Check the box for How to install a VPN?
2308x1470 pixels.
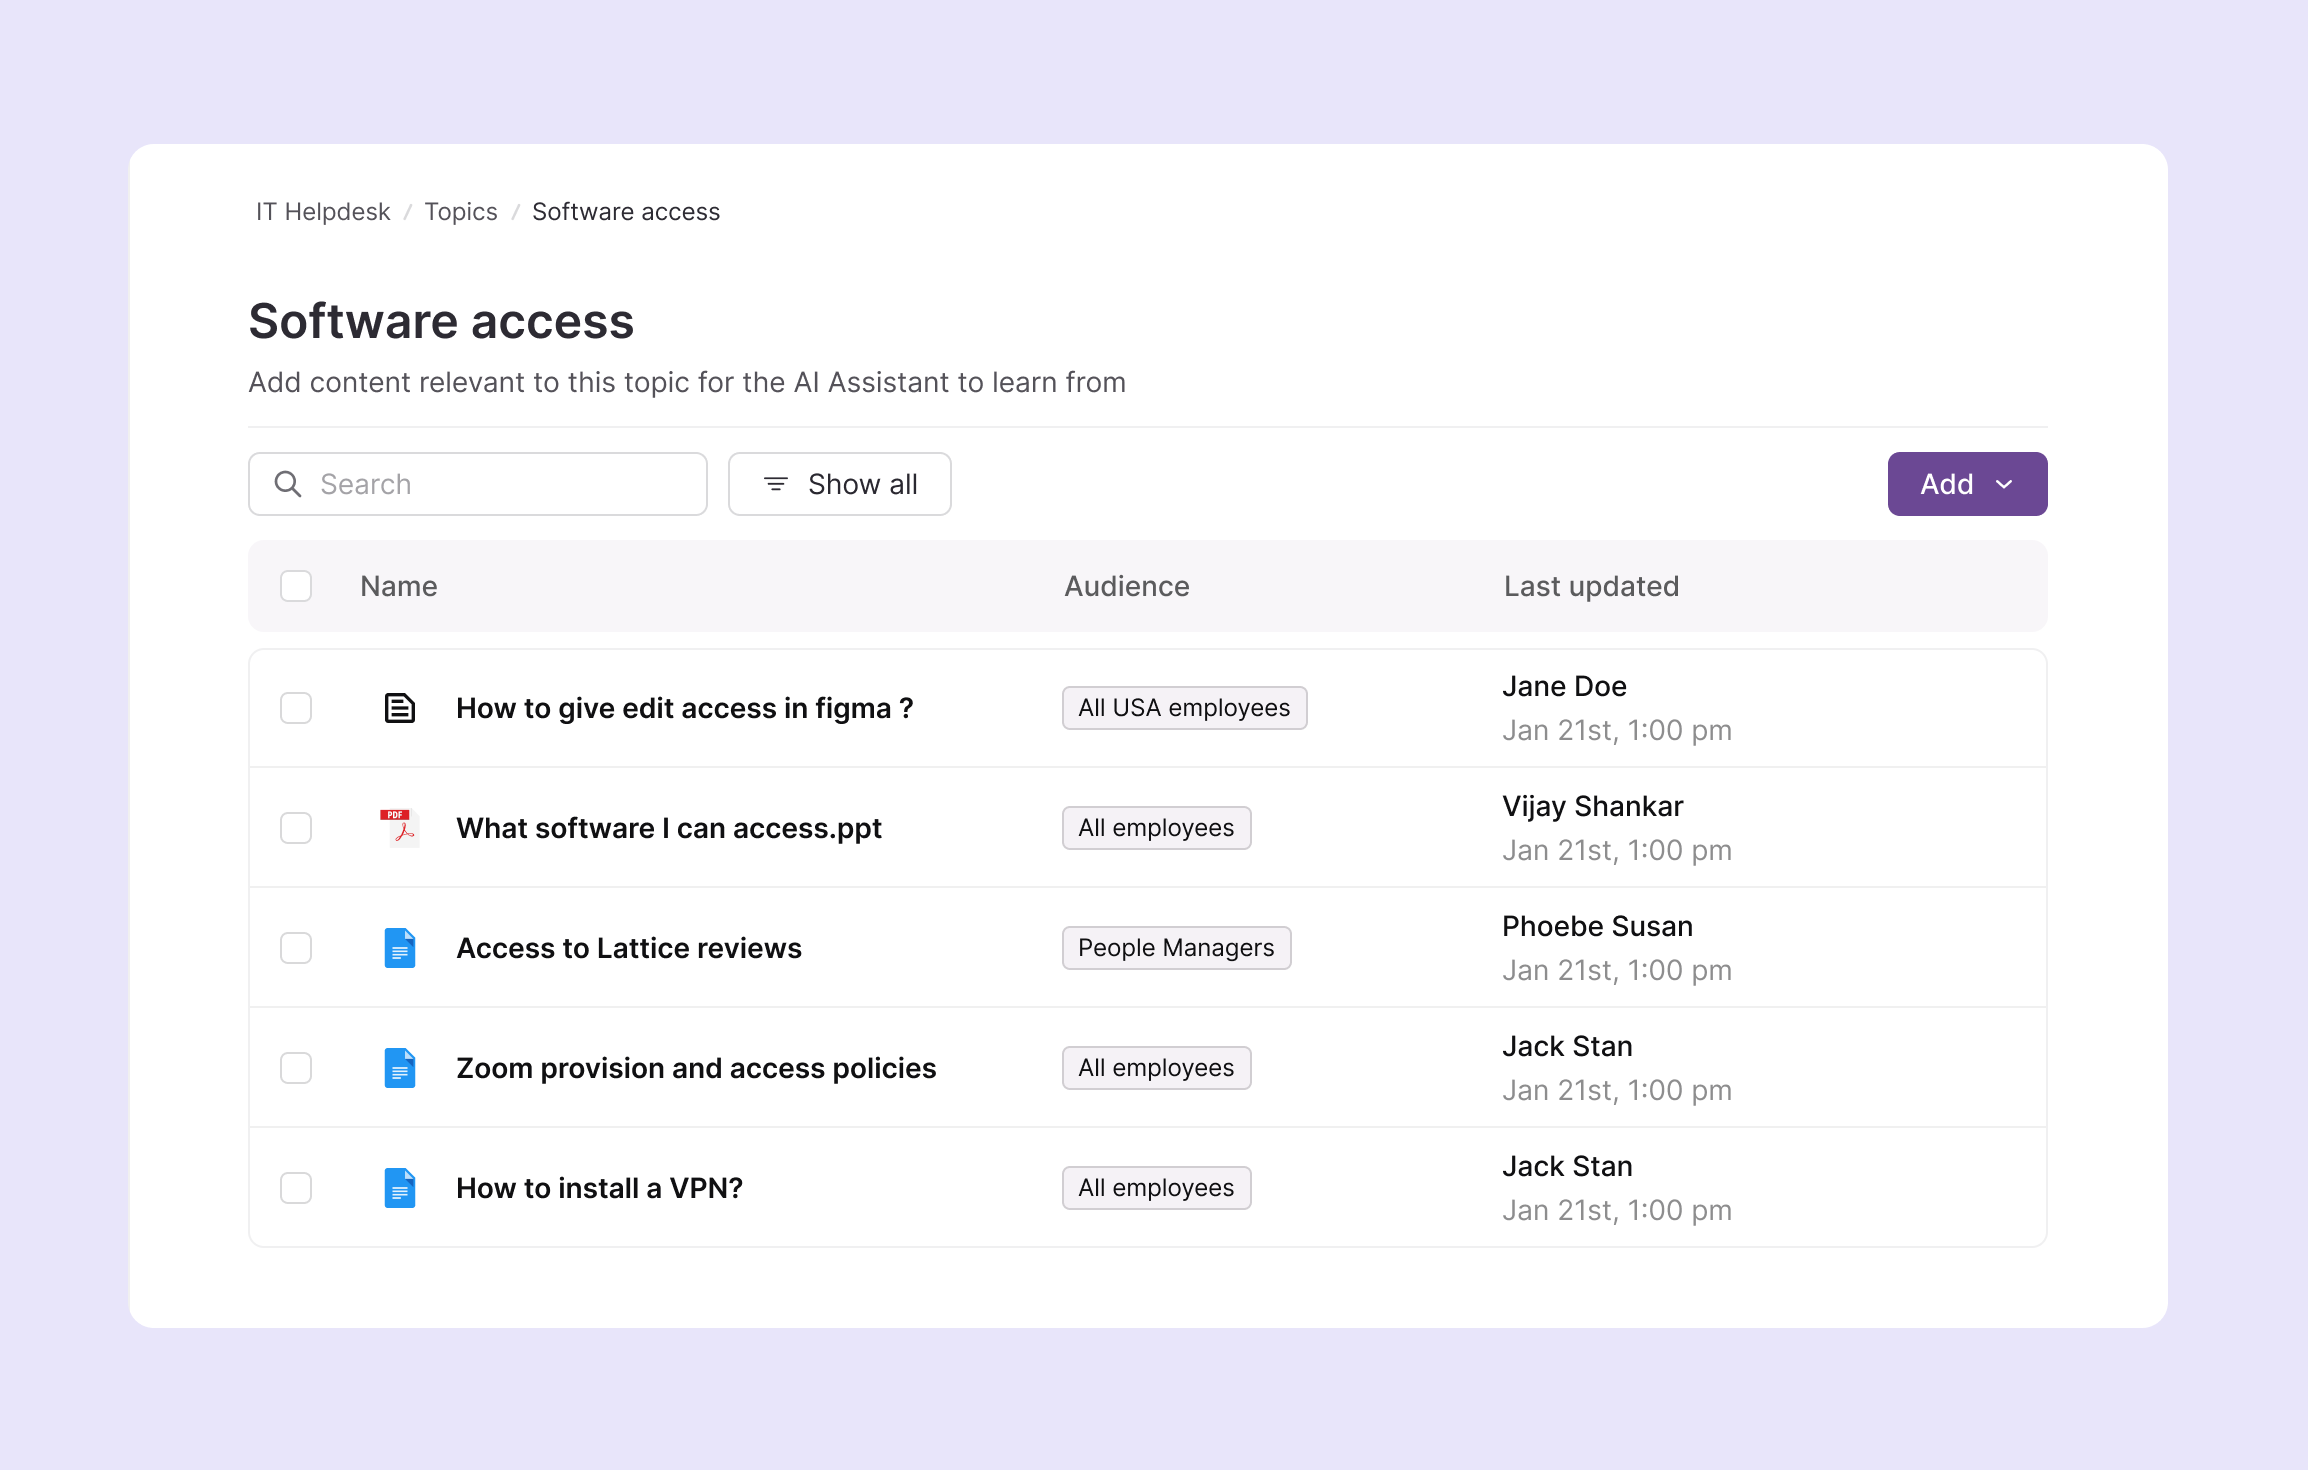coord(296,1188)
